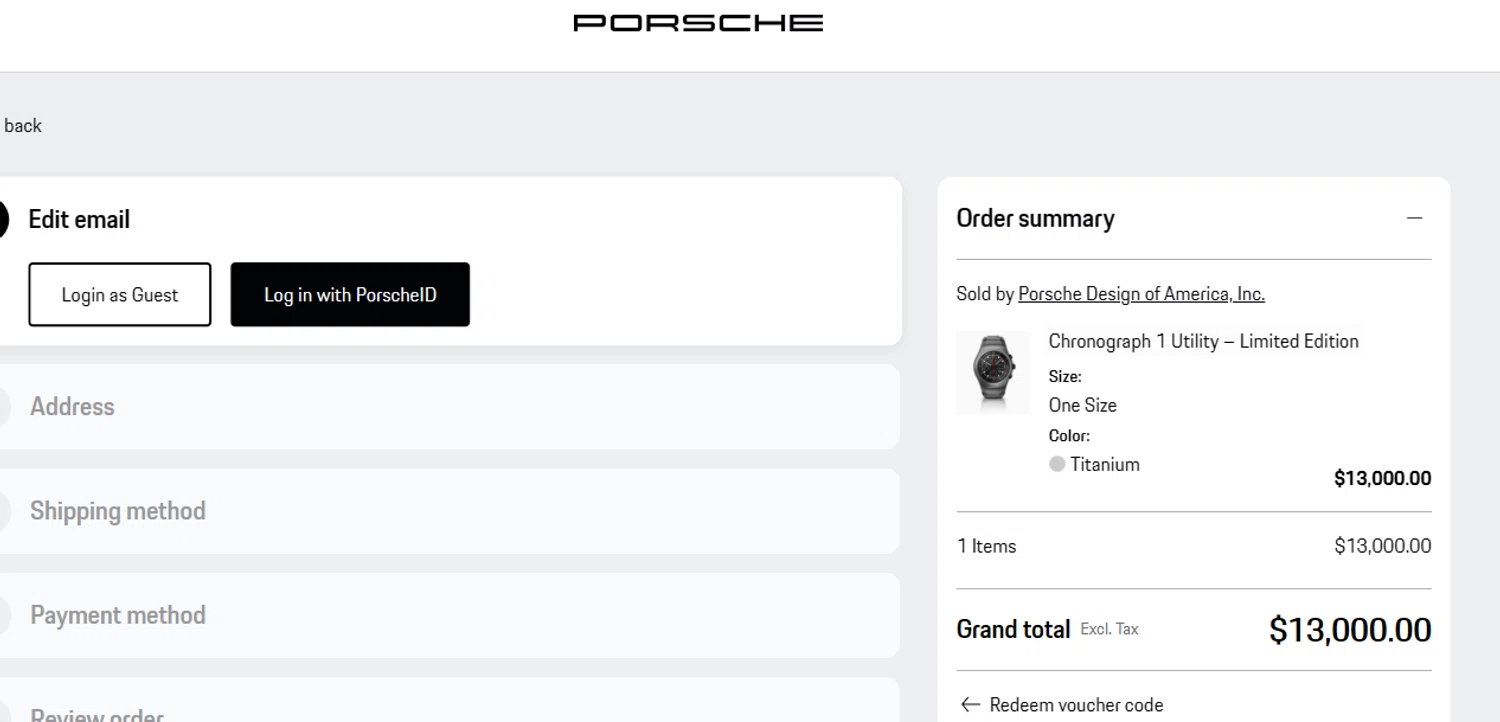1500x722 pixels.
Task: Click the Excl. Tax note
Action: [1109, 630]
